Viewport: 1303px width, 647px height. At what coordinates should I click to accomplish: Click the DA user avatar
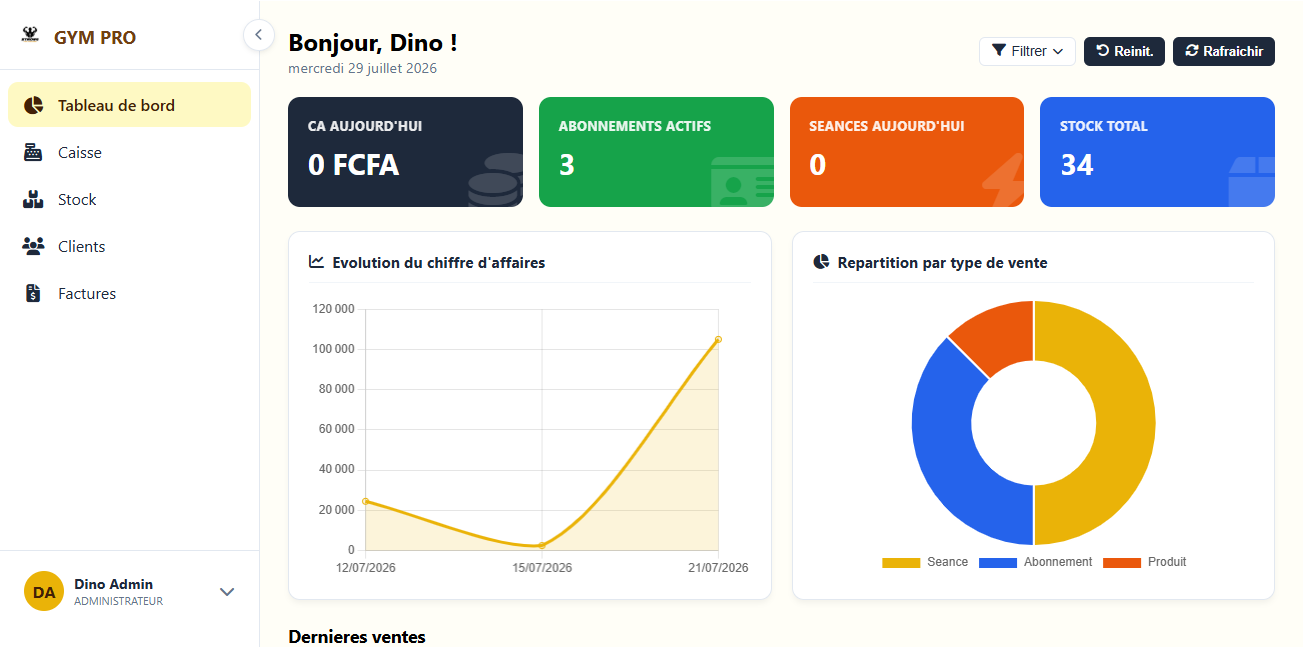tap(44, 591)
